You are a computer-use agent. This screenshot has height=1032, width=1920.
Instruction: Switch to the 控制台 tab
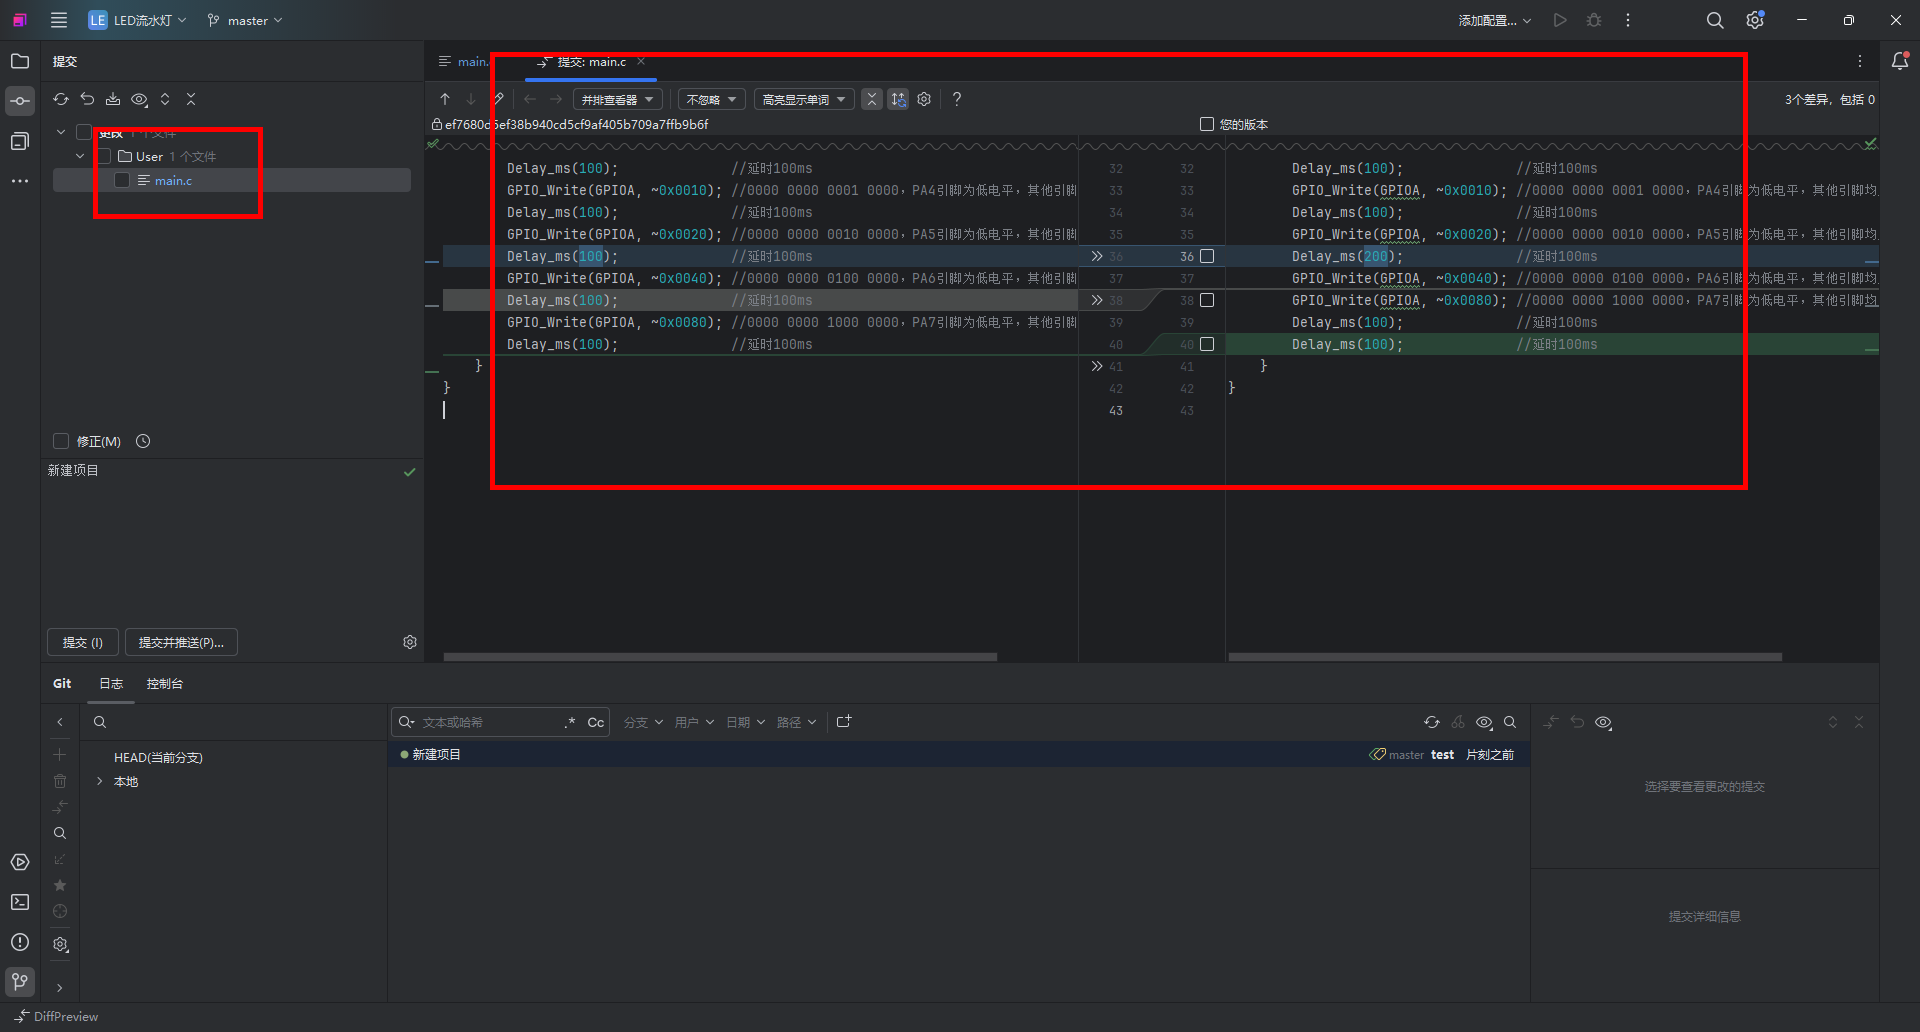164,683
